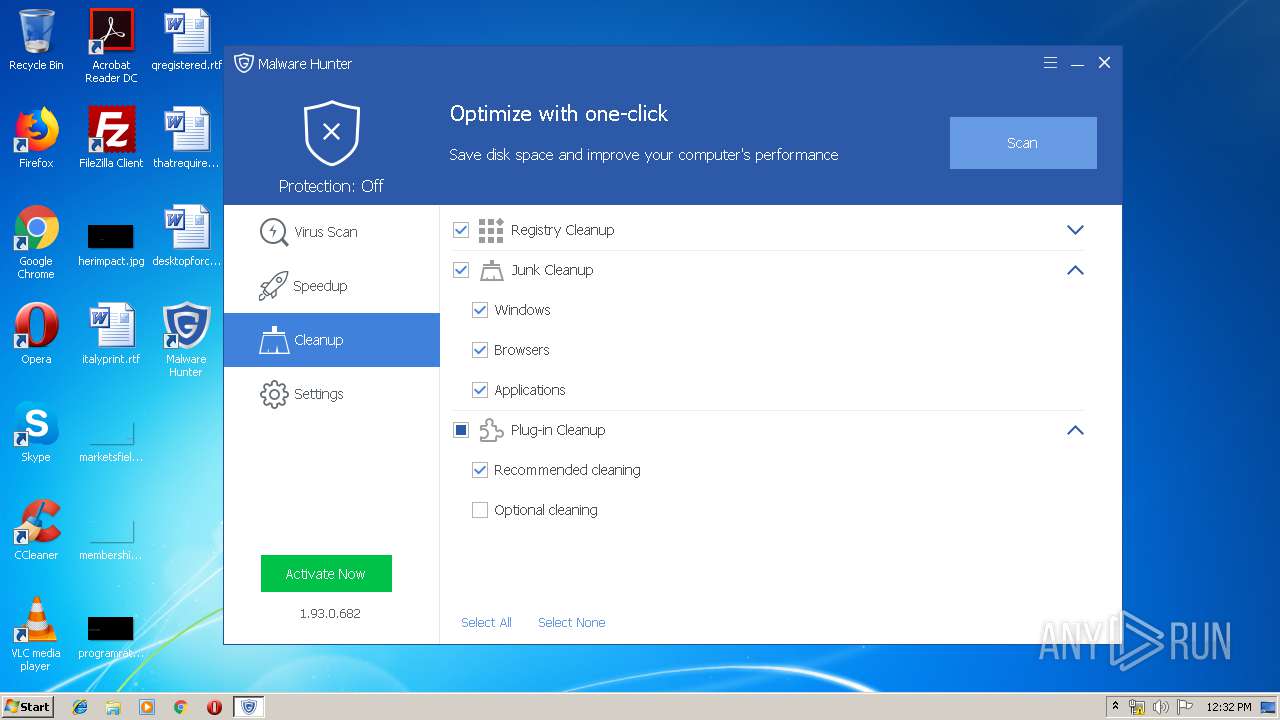
Task: Click the Scan button
Action: 1023,143
